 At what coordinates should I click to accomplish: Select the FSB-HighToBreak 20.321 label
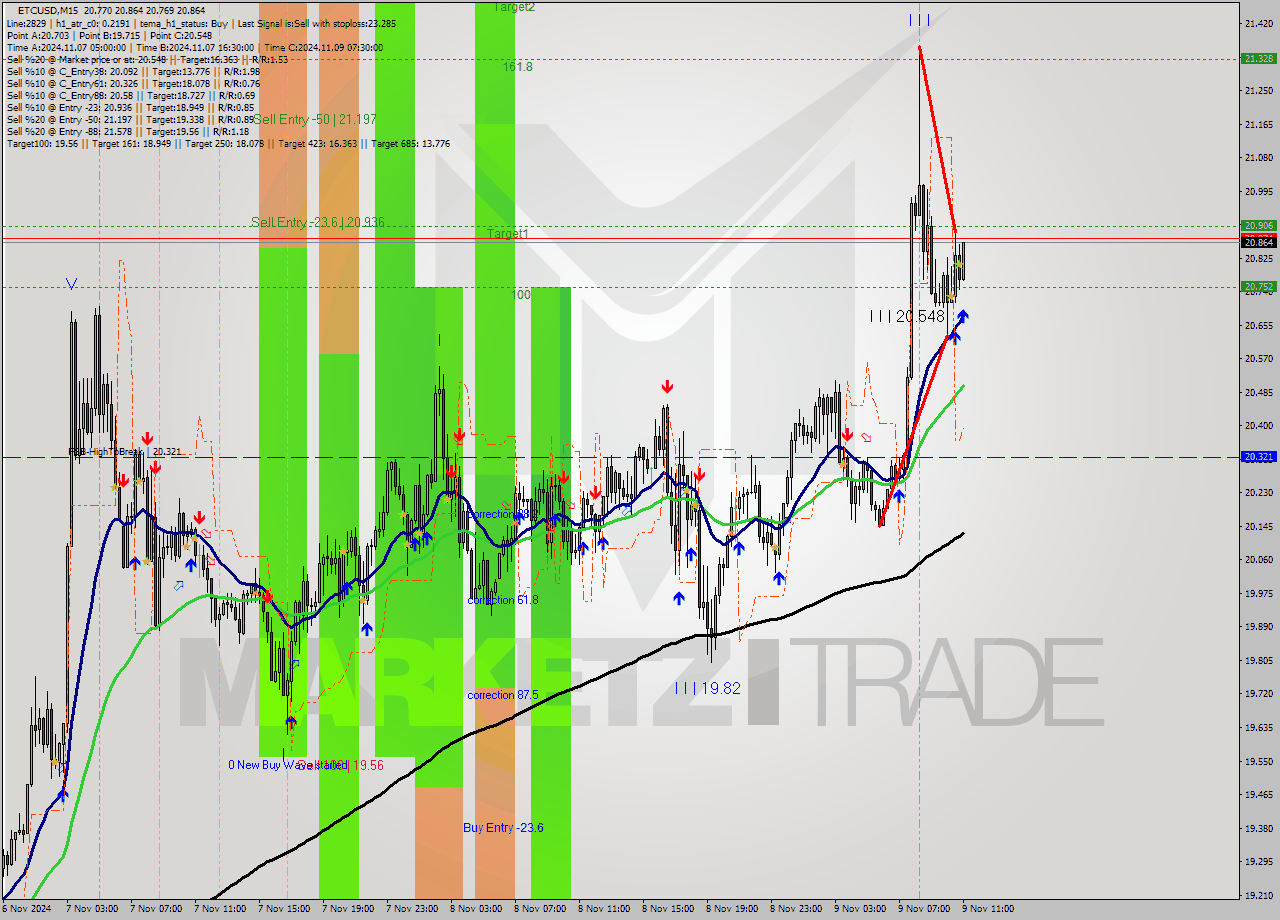click(123, 452)
